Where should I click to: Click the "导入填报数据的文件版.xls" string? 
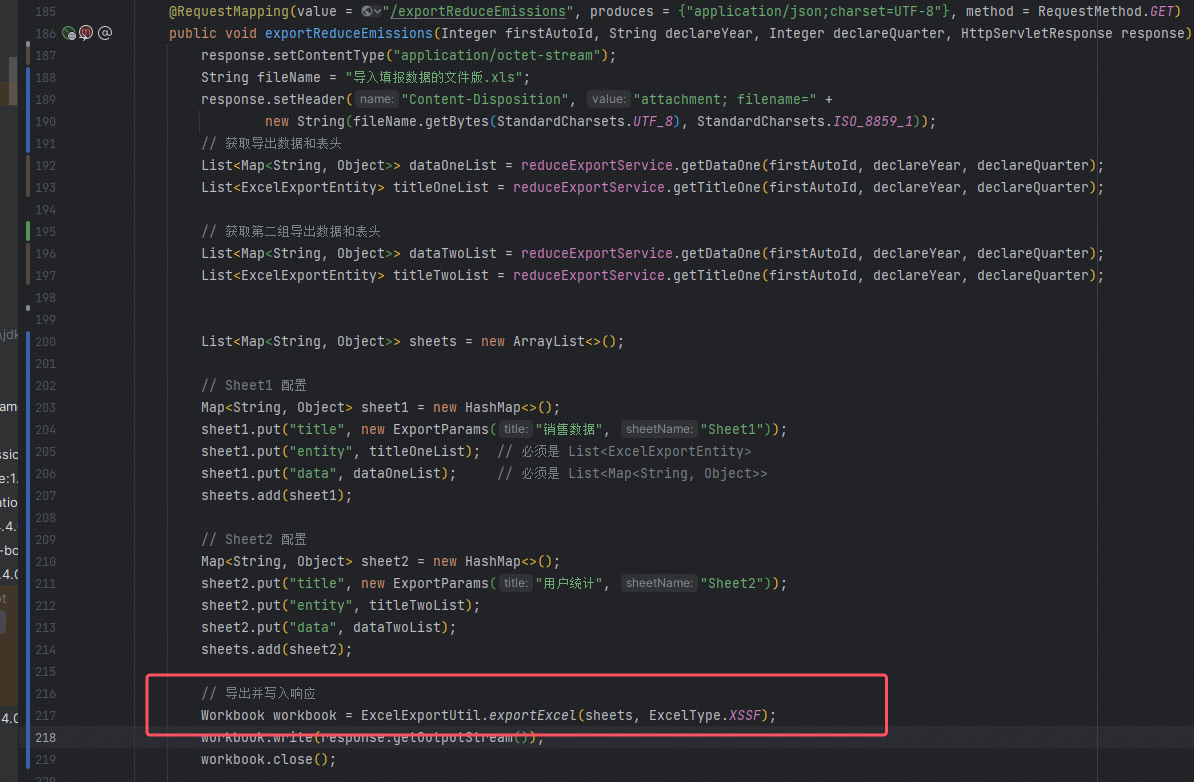point(434,78)
